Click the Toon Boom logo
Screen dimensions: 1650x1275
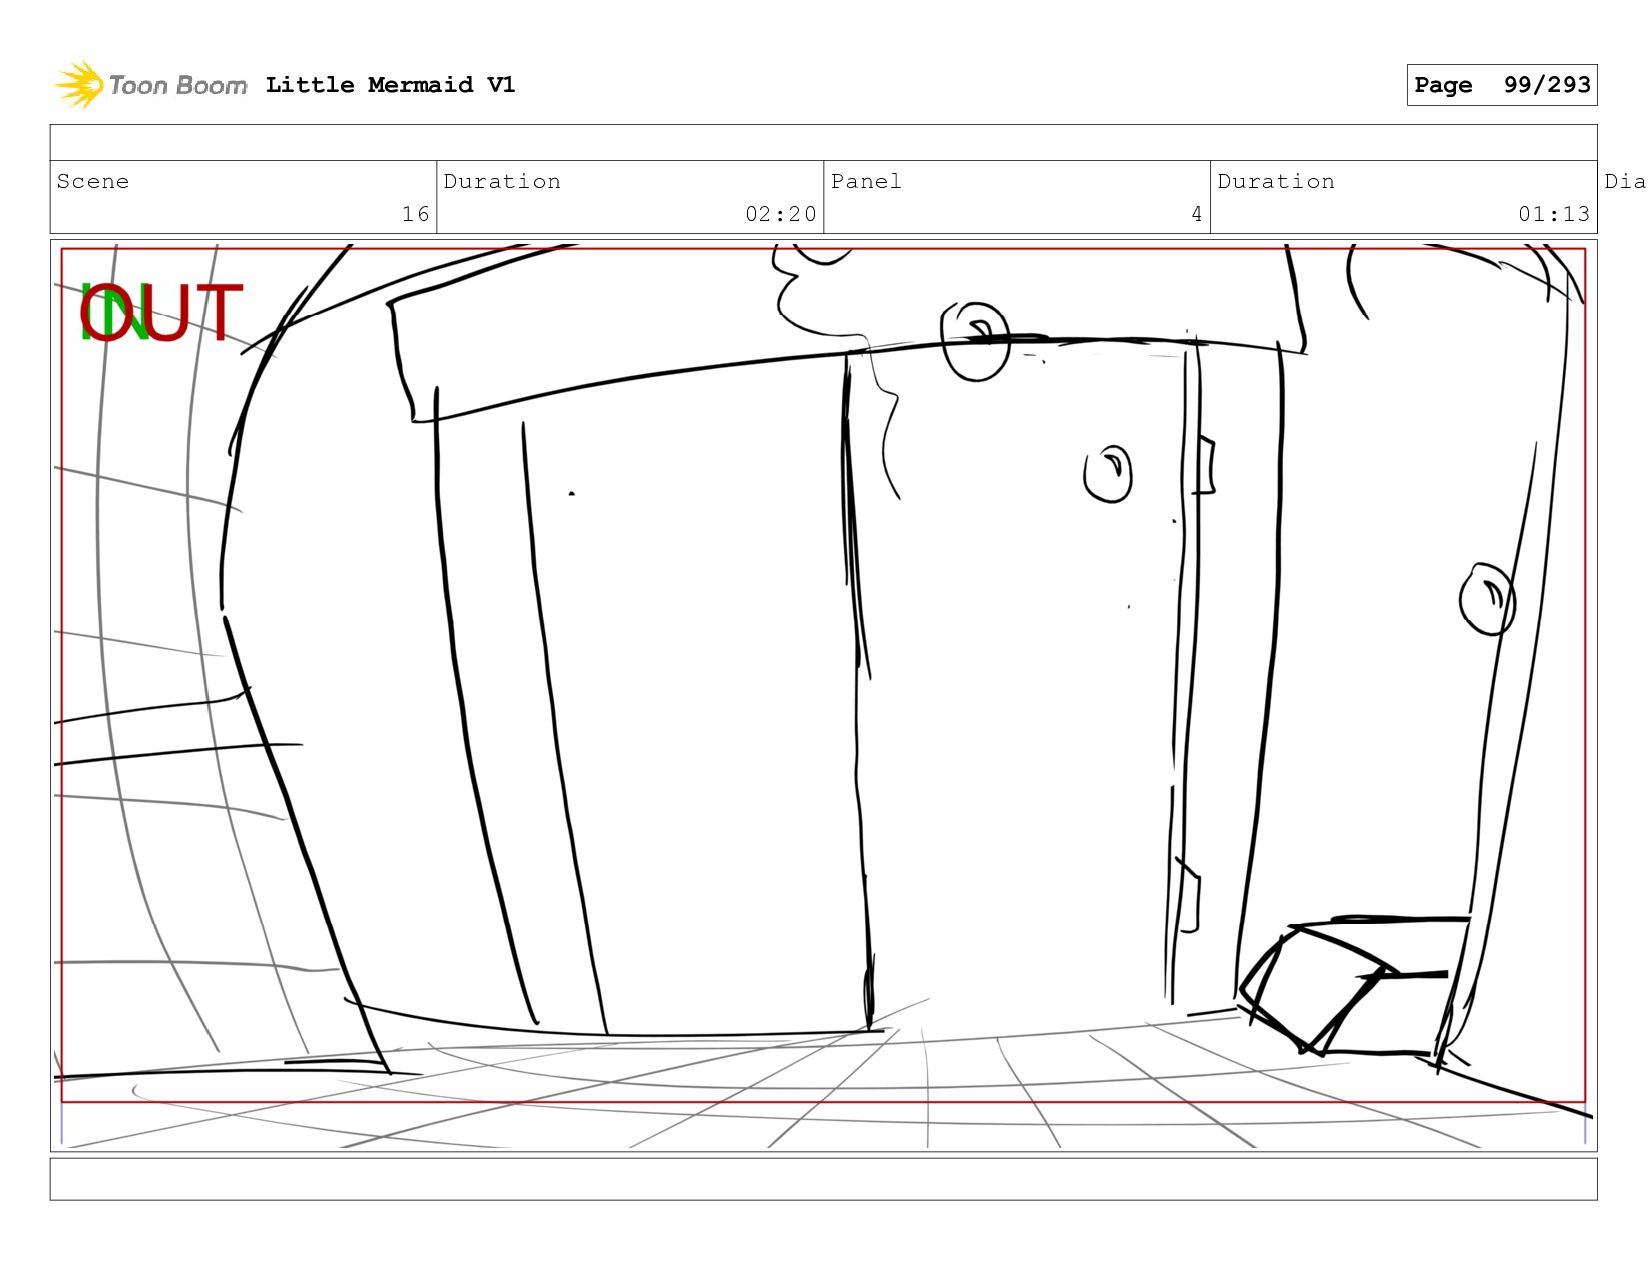tap(150, 85)
